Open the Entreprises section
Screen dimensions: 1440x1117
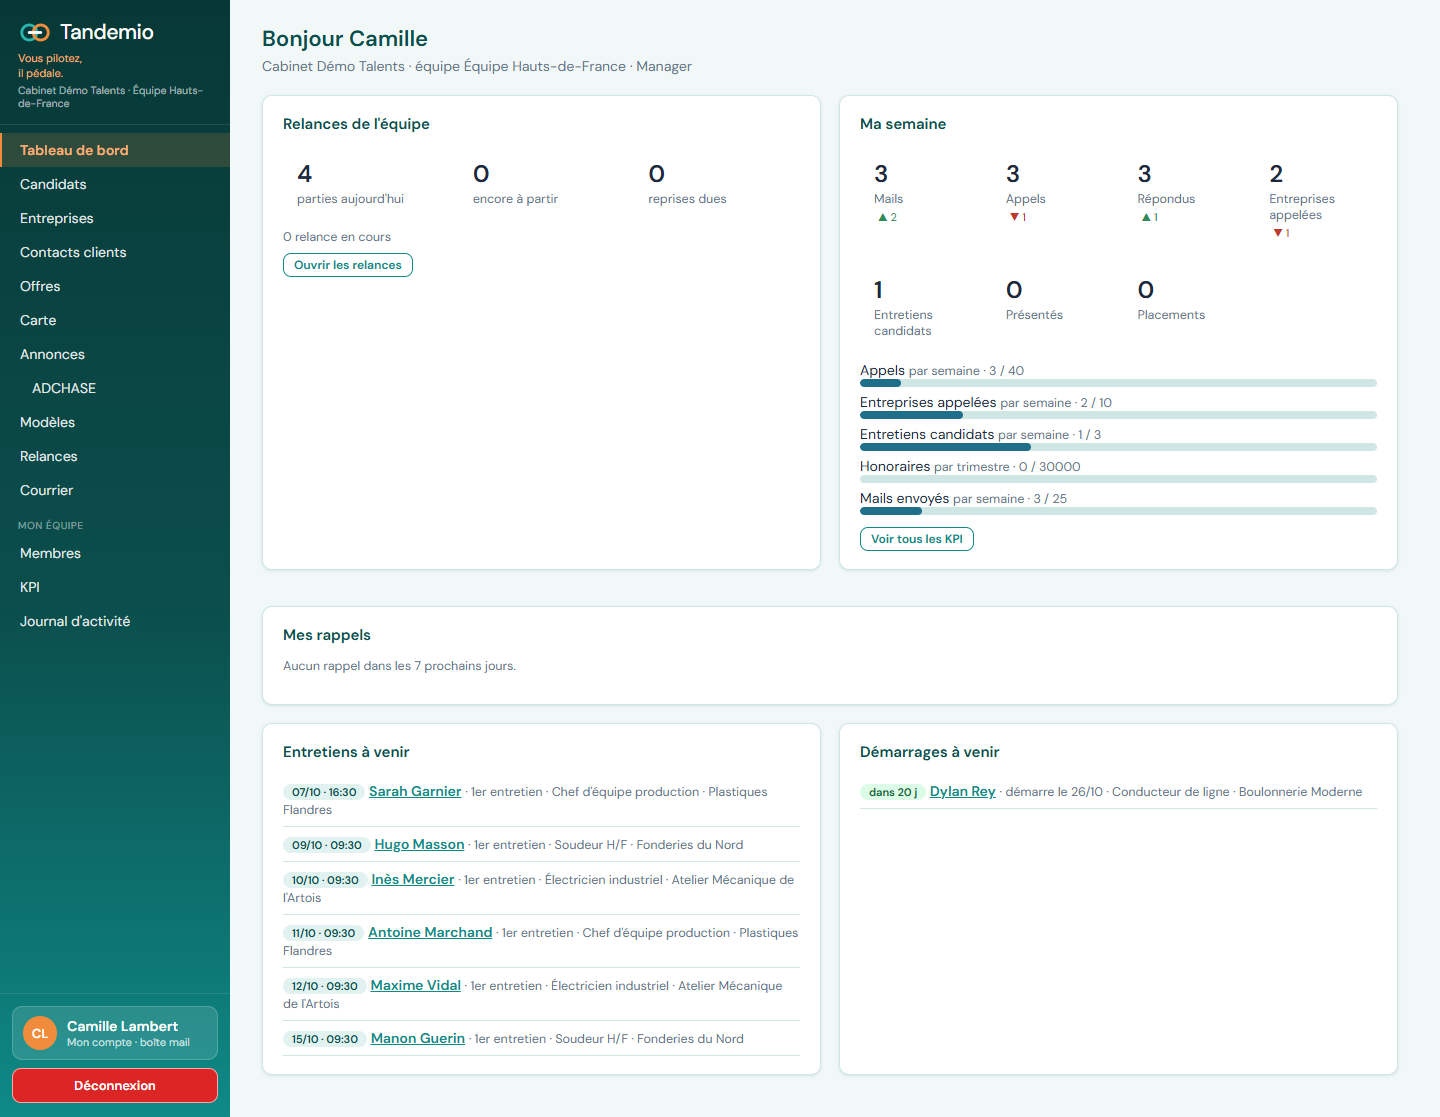pos(115,218)
